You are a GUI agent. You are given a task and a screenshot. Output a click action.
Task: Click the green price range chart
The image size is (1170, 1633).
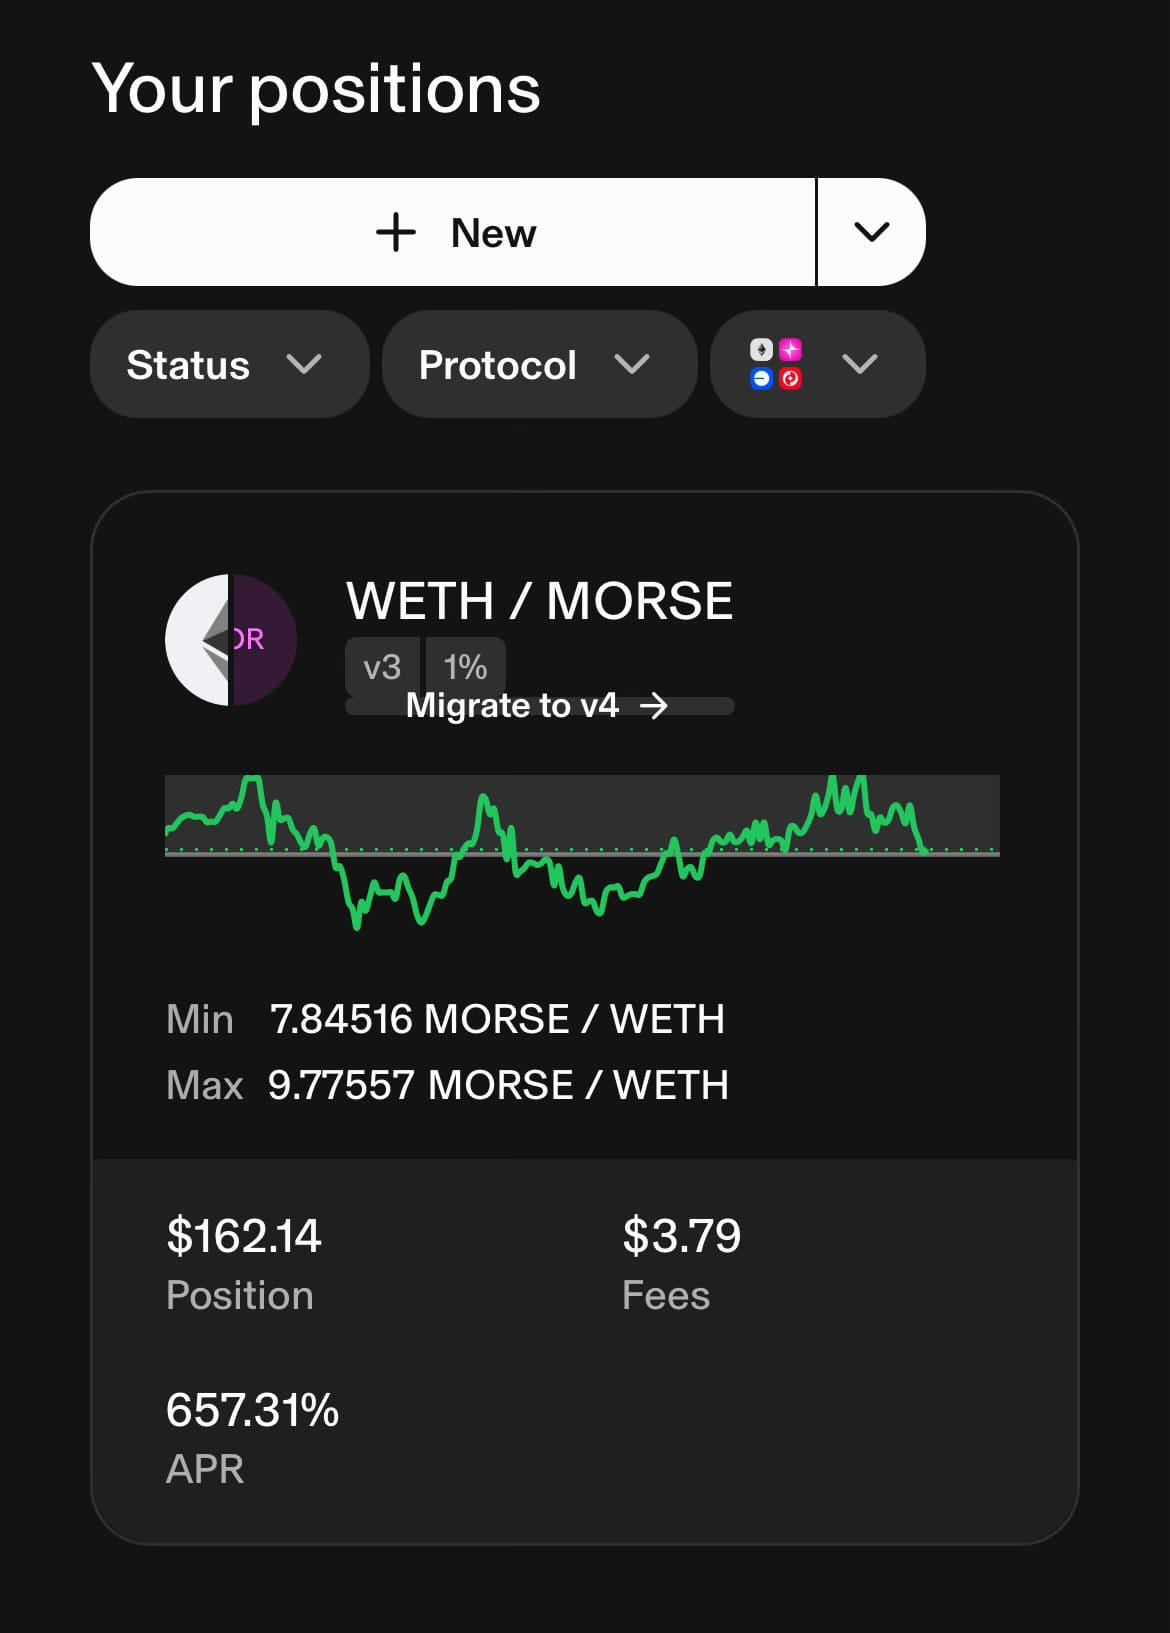tap(582, 852)
